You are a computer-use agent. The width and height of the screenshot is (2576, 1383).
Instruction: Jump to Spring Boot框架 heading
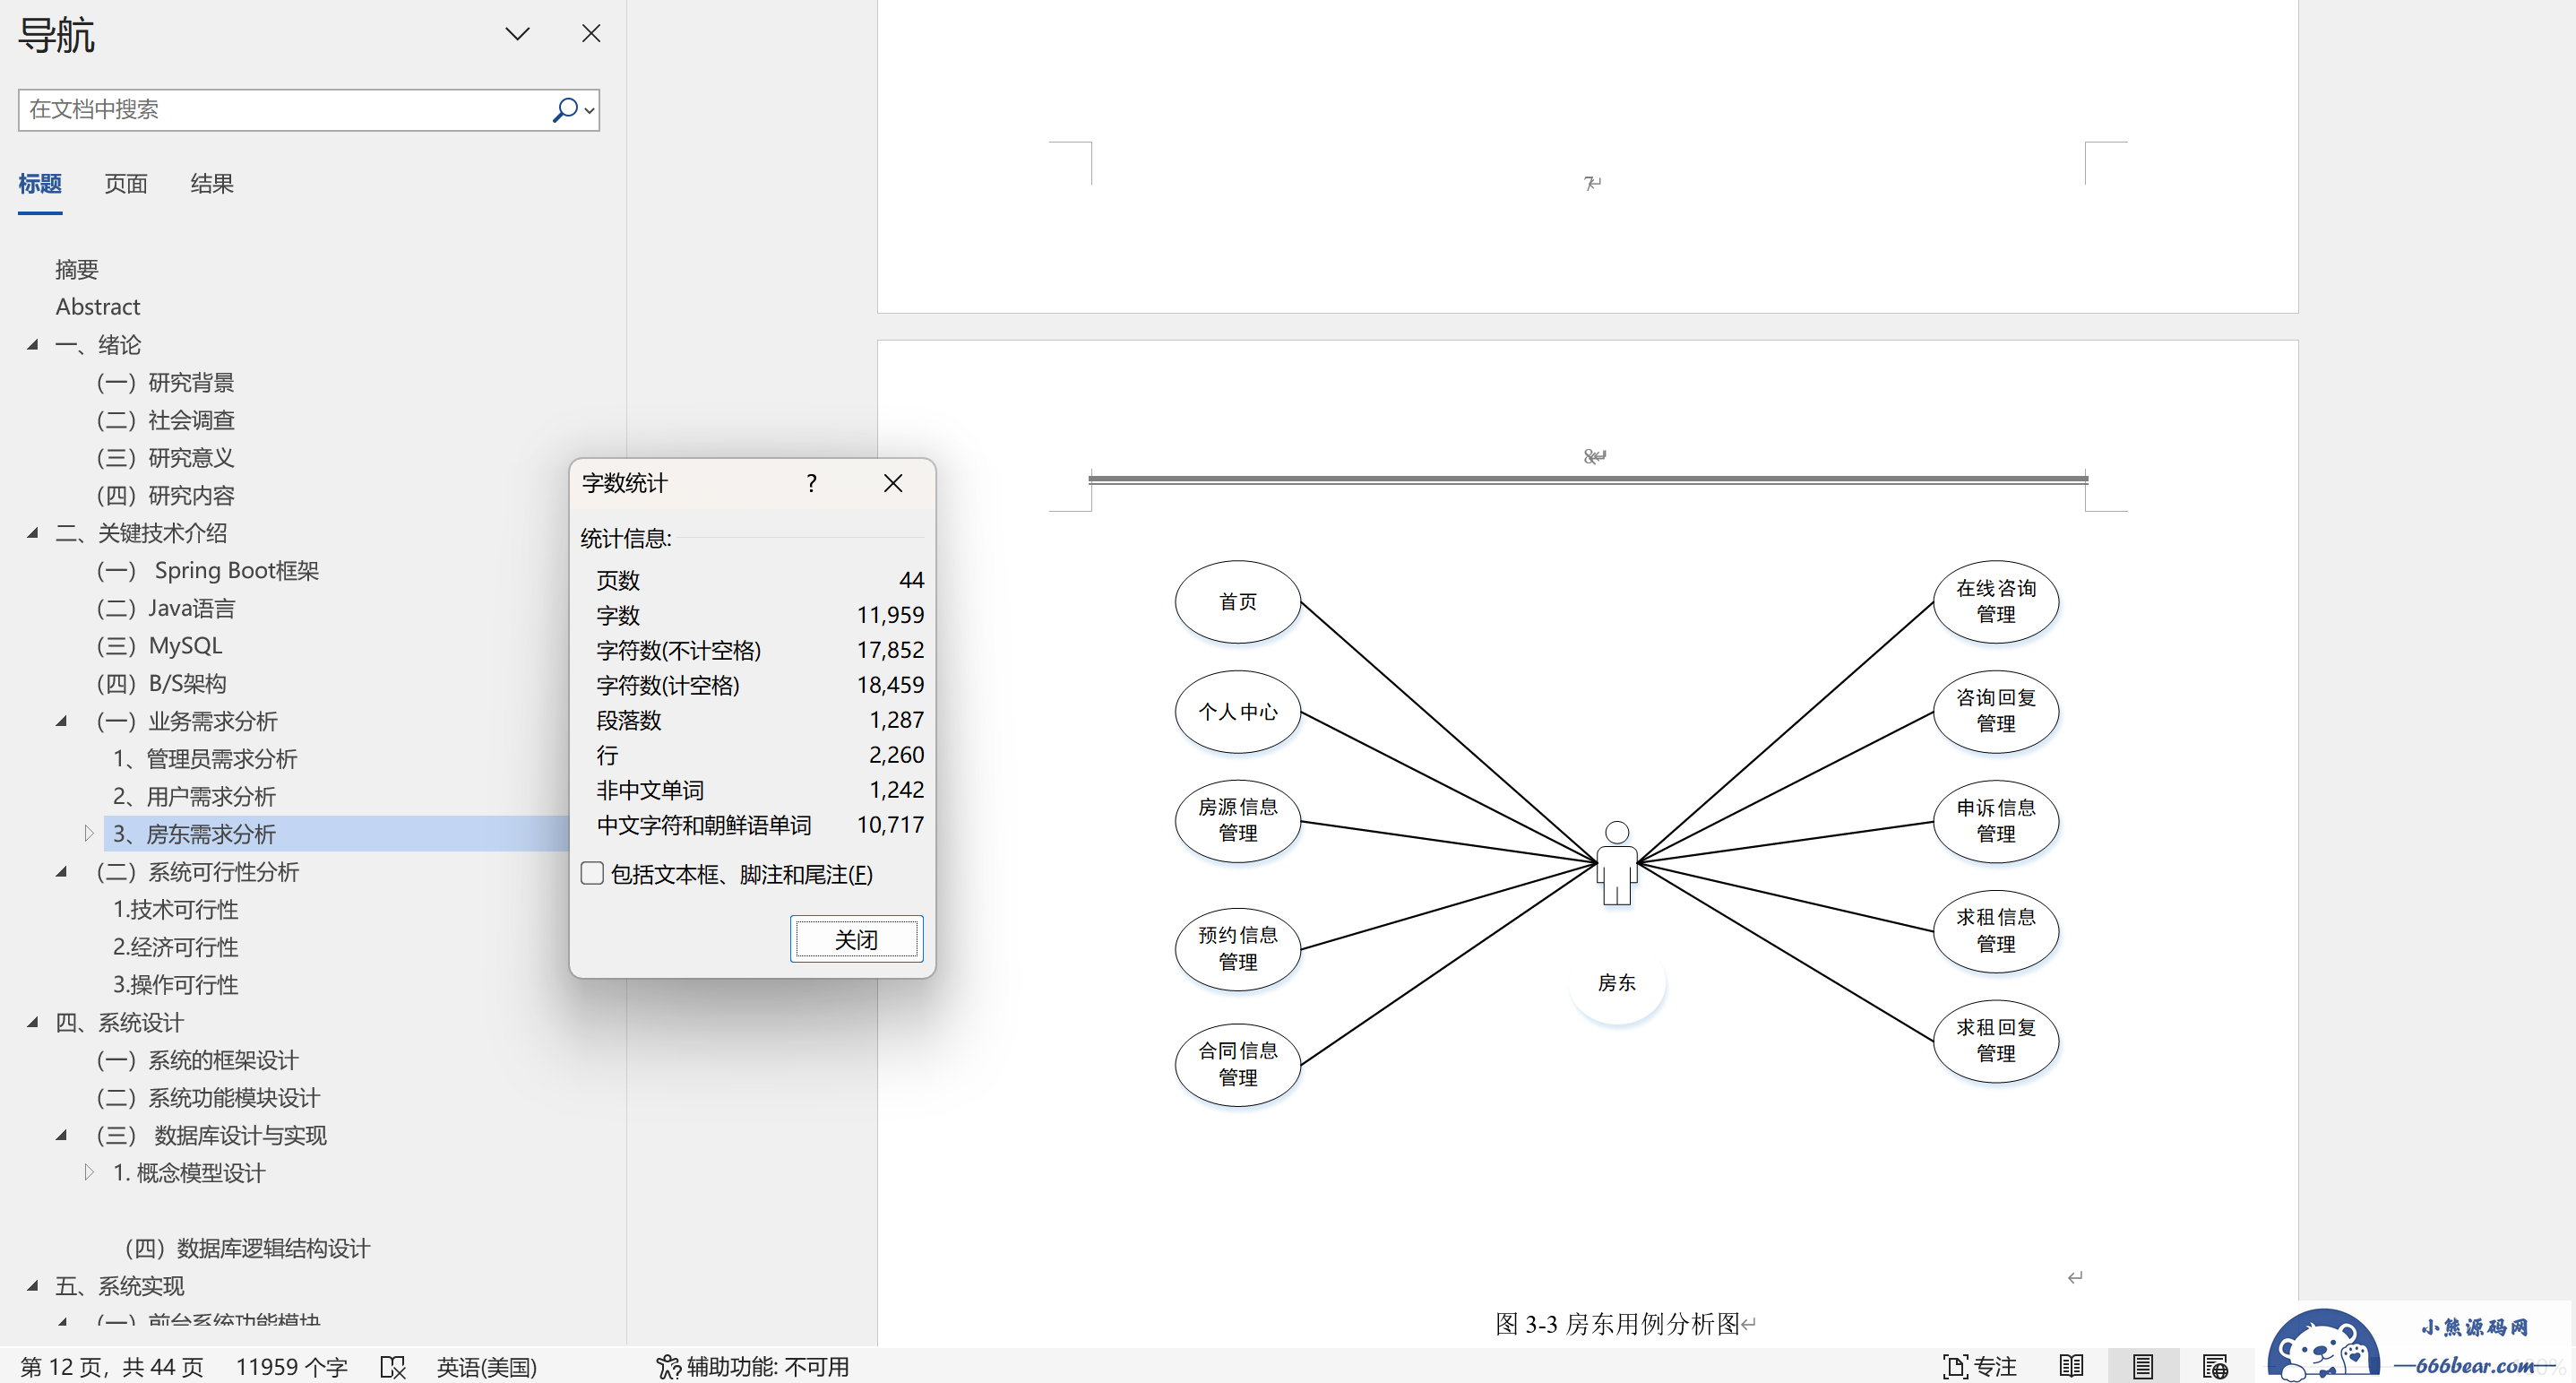tap(208, 570)
